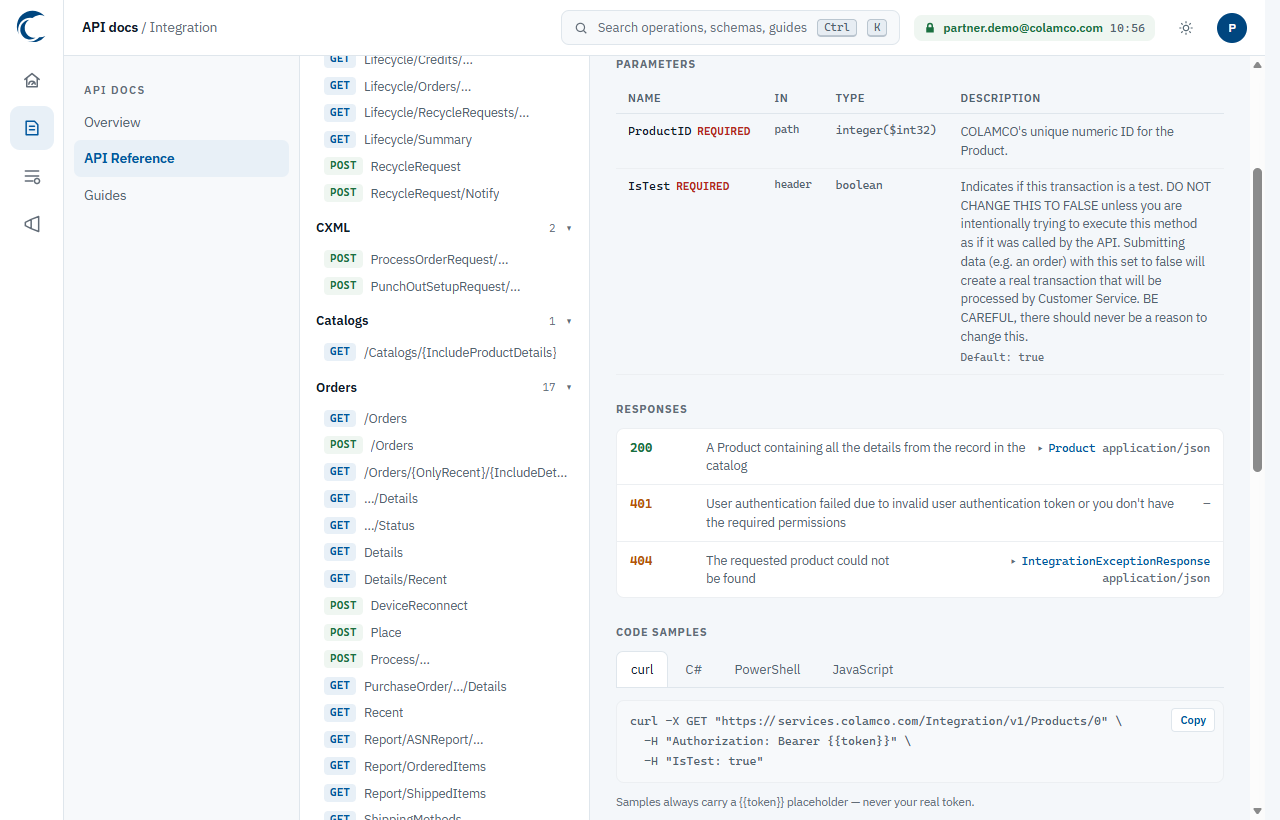Click the 404 response code
The image size is (1280, 820).
pyautogui.click(x=641, y=561)
